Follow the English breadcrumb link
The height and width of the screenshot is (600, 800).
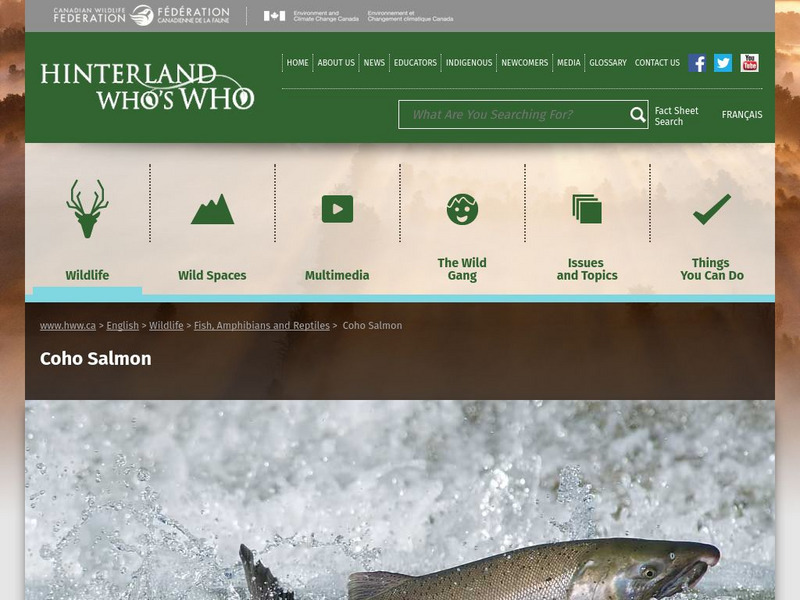pos(122,326)
